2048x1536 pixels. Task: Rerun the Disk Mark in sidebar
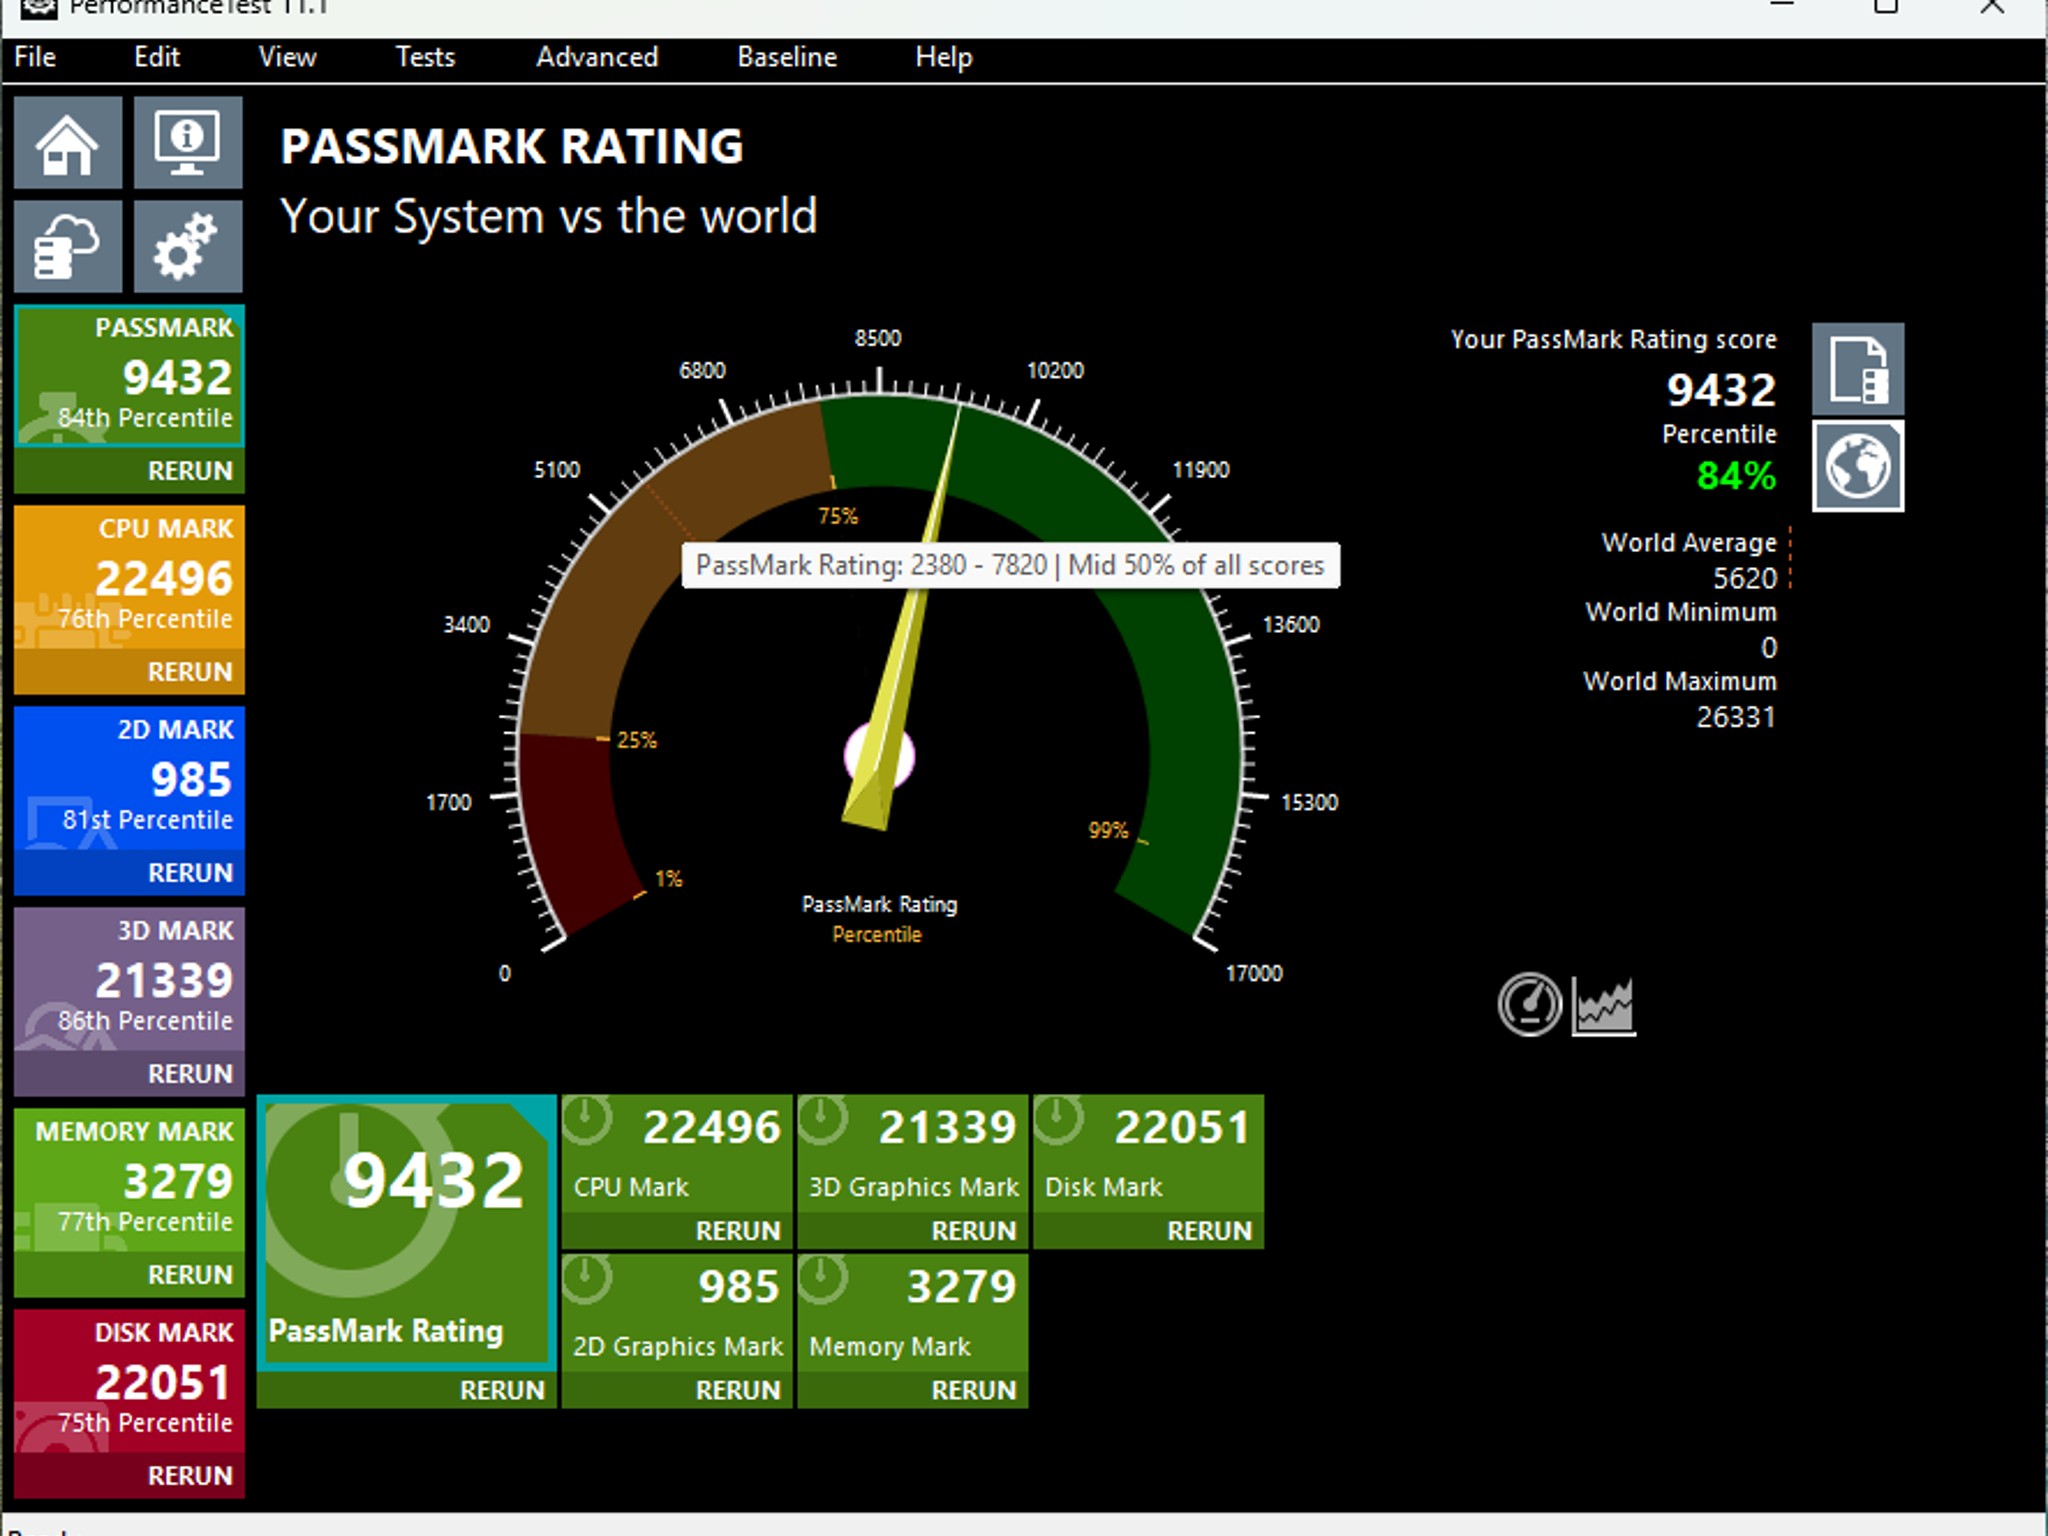coord(190,1476)
